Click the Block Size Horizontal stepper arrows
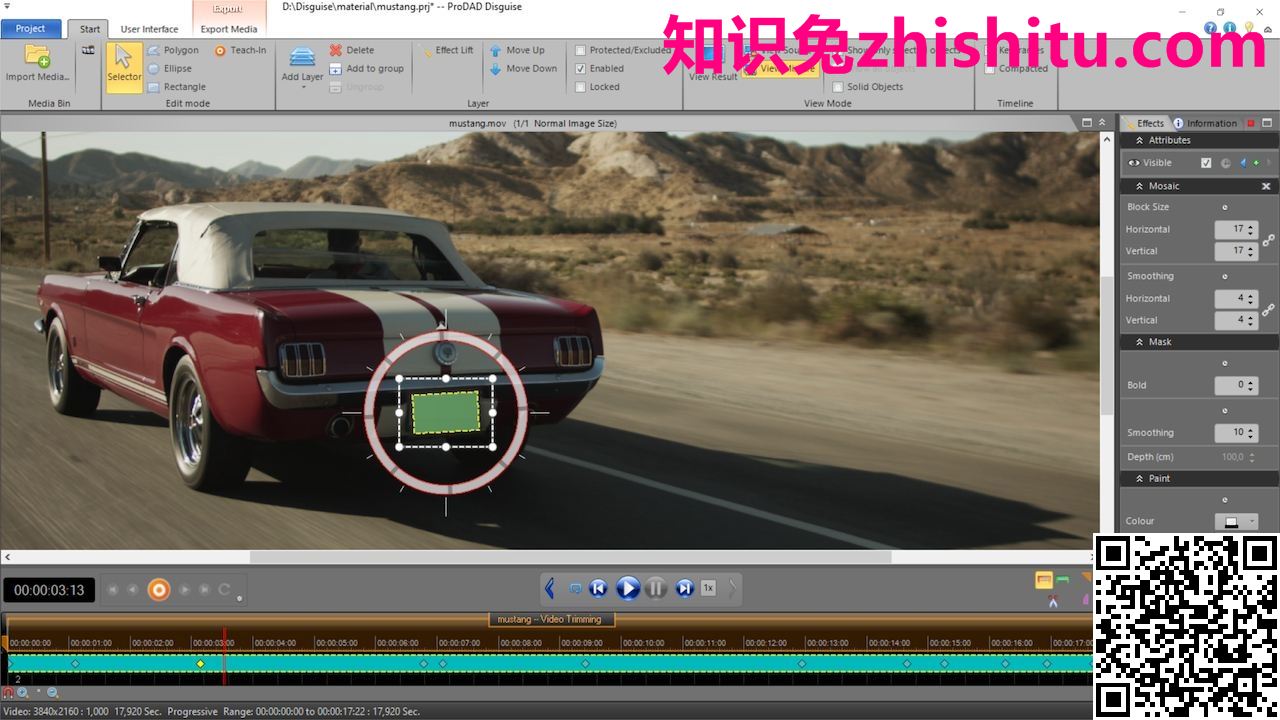The height and width of the screenshot is (720, 1280). (x=1251, y=229)
